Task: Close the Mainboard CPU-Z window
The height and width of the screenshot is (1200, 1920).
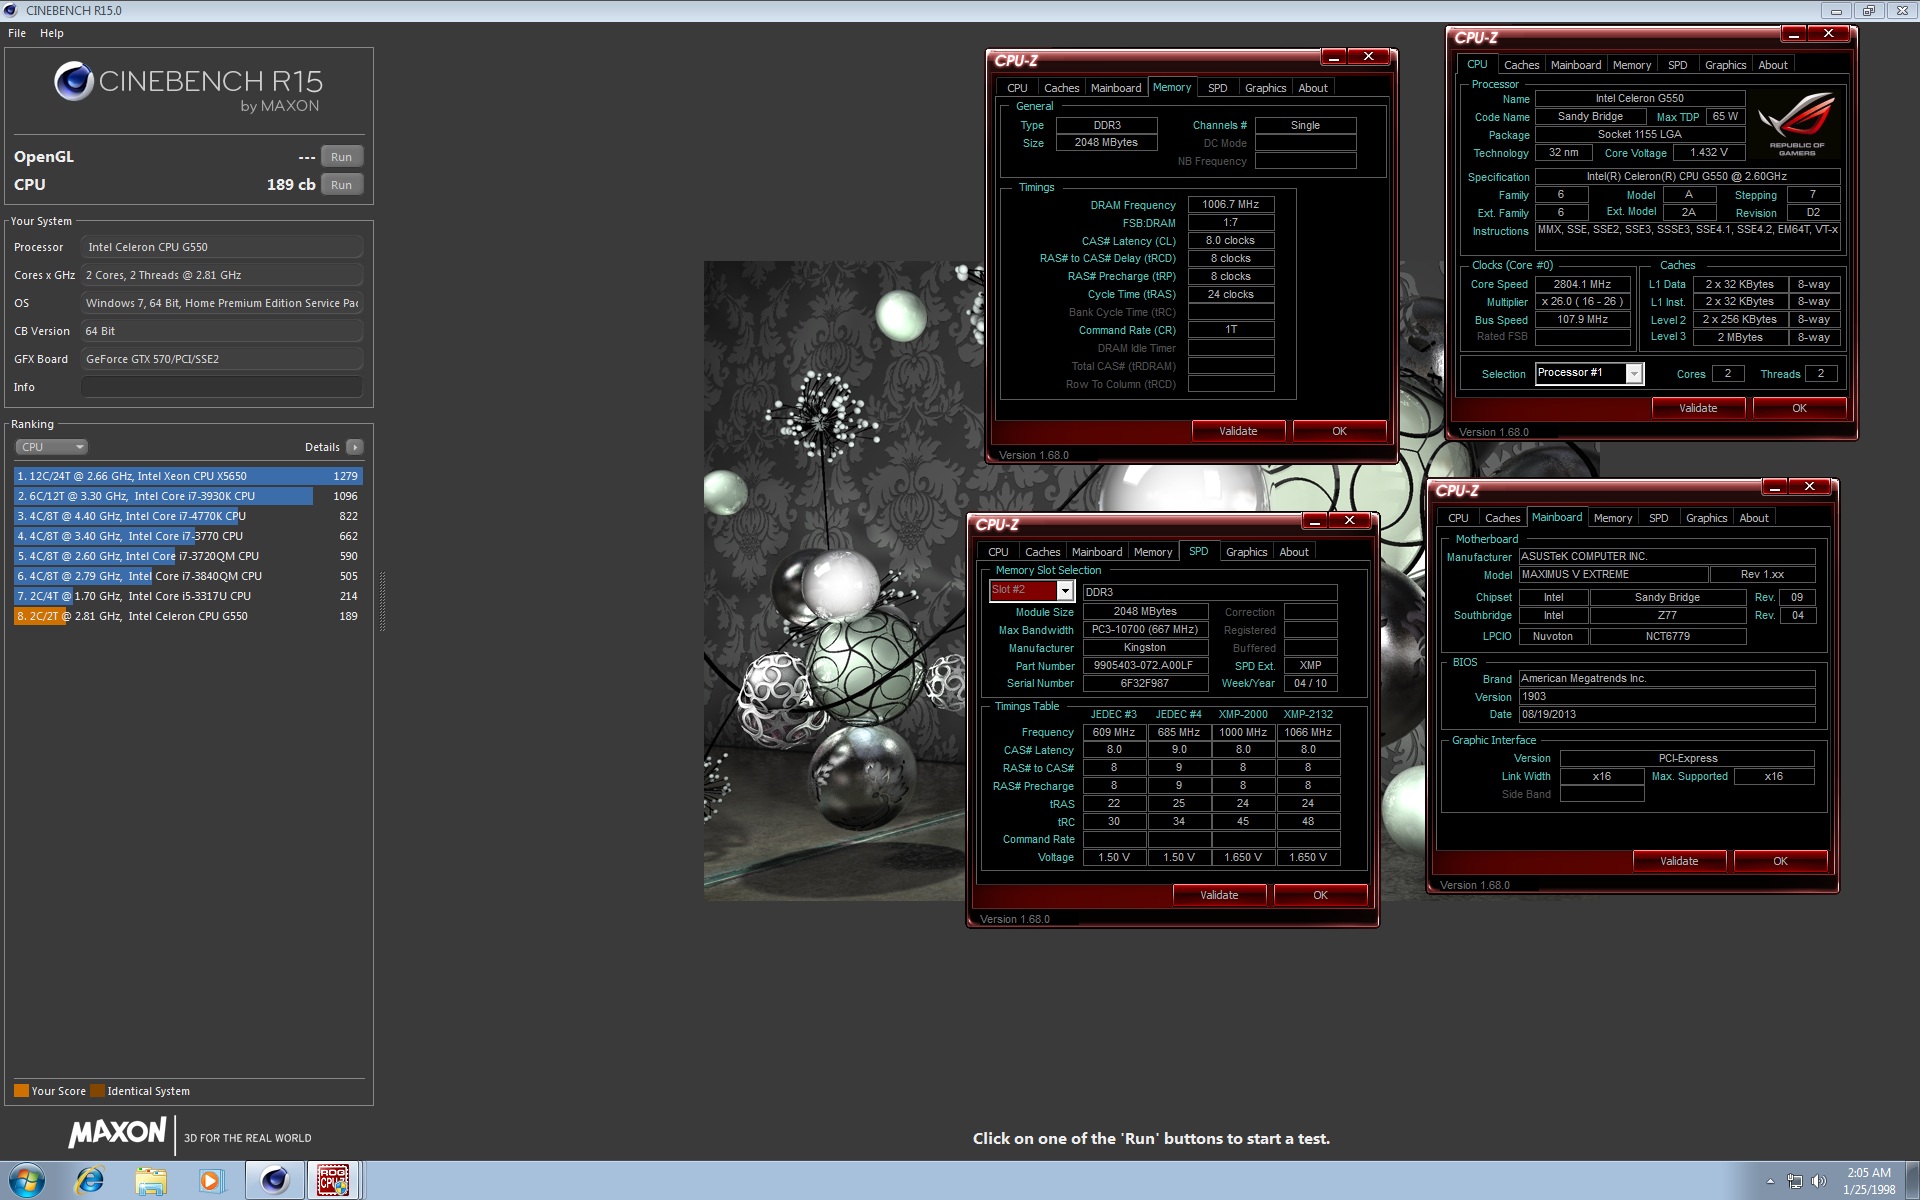Action: coord(1808,486)
